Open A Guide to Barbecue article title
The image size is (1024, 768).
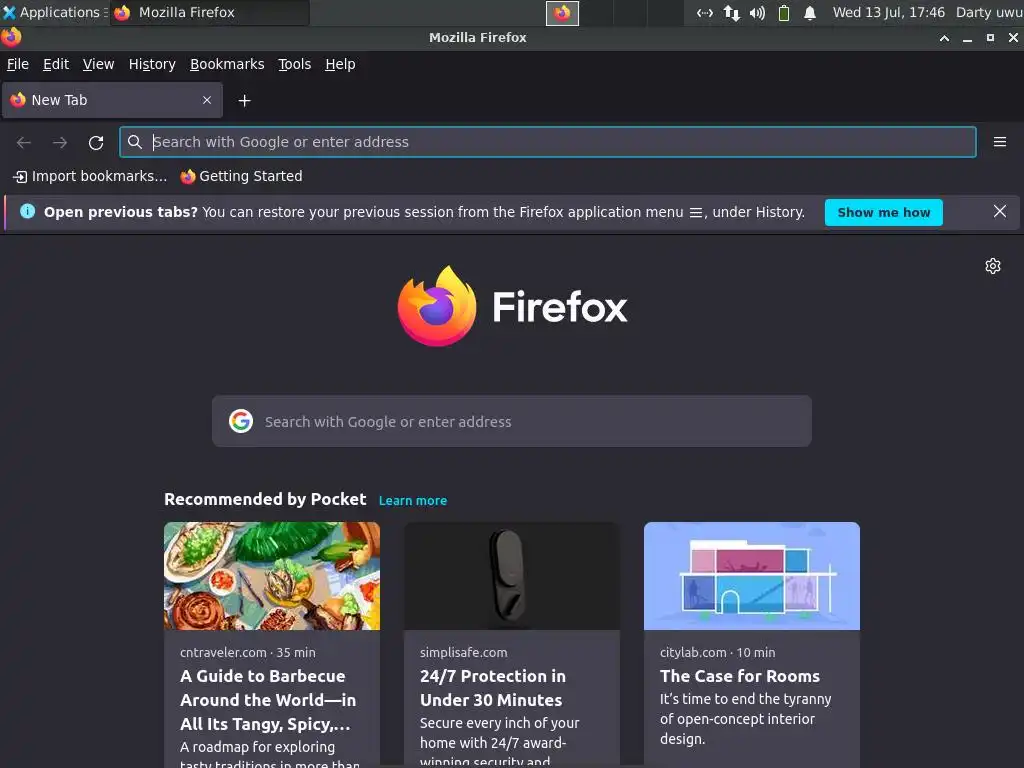(268, 700)
